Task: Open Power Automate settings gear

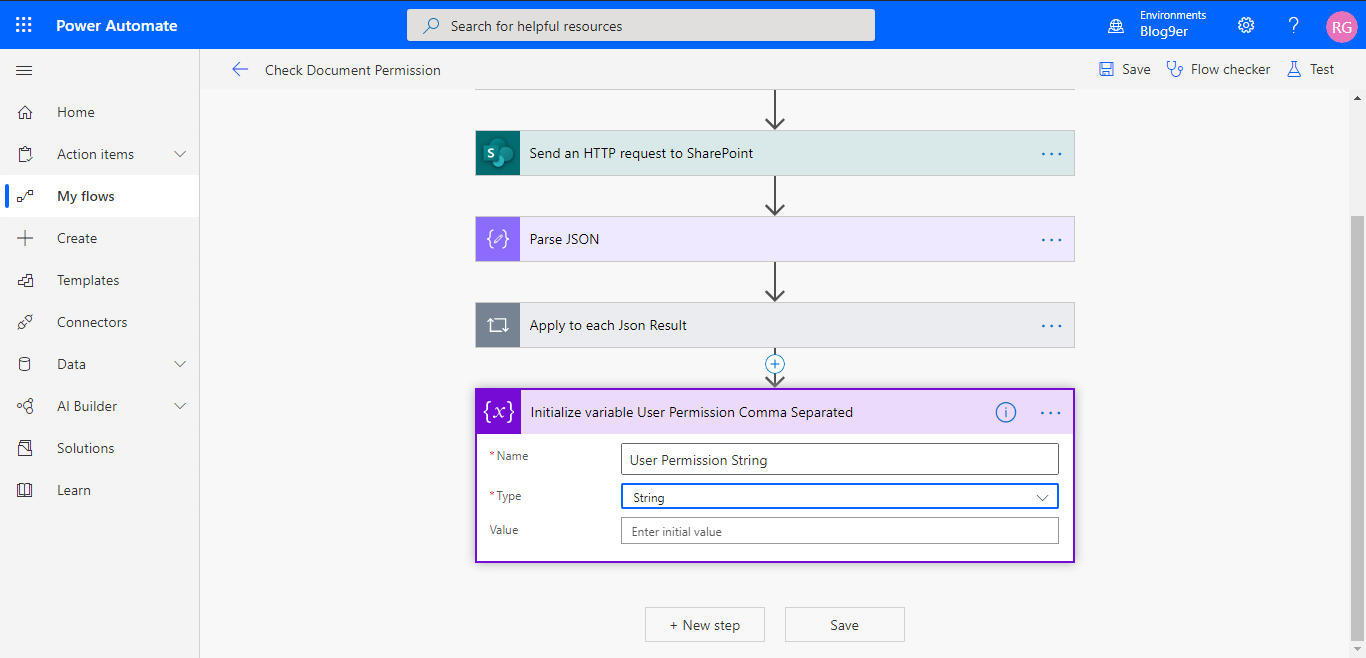Action: click(x=1245, y=25)
